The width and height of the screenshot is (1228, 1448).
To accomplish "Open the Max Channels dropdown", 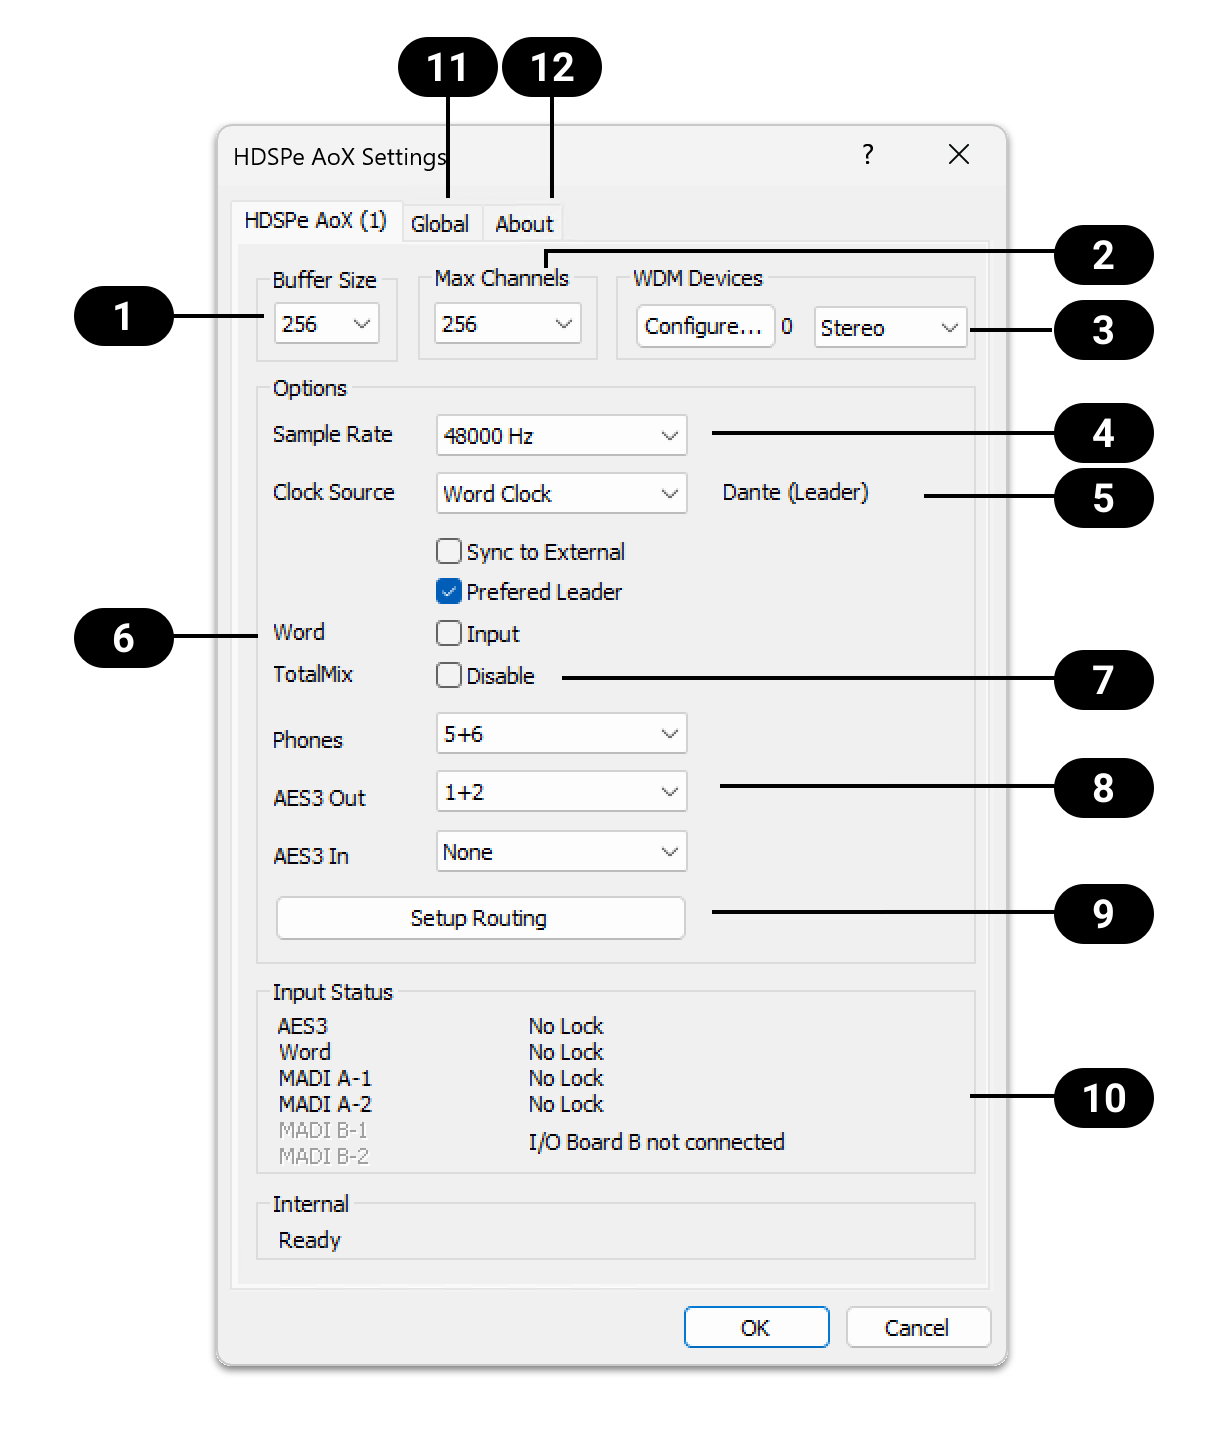I will [507, 324].
